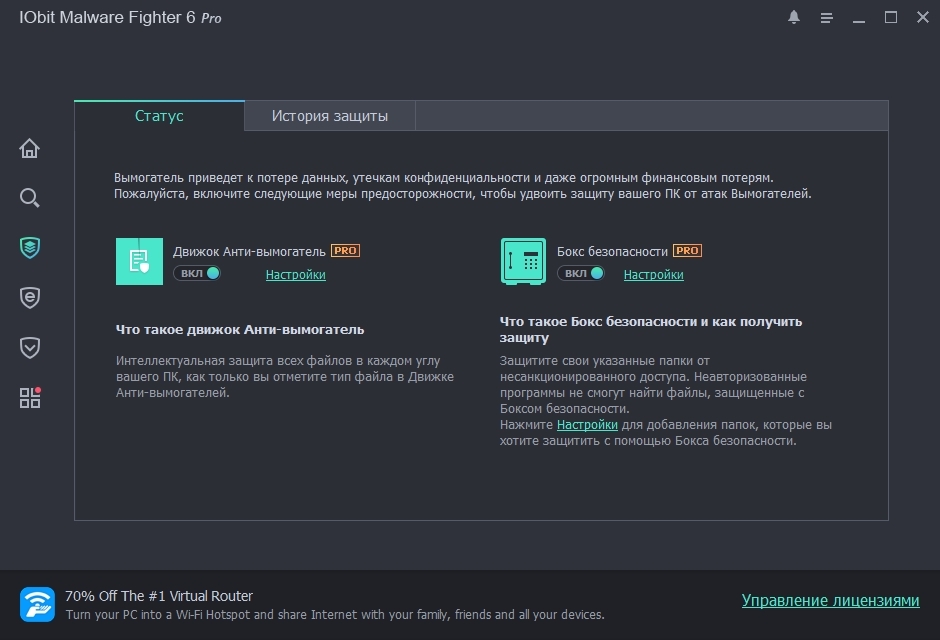Select the Anti-ransomware layered shield sidebar icon

click(30, 247)
